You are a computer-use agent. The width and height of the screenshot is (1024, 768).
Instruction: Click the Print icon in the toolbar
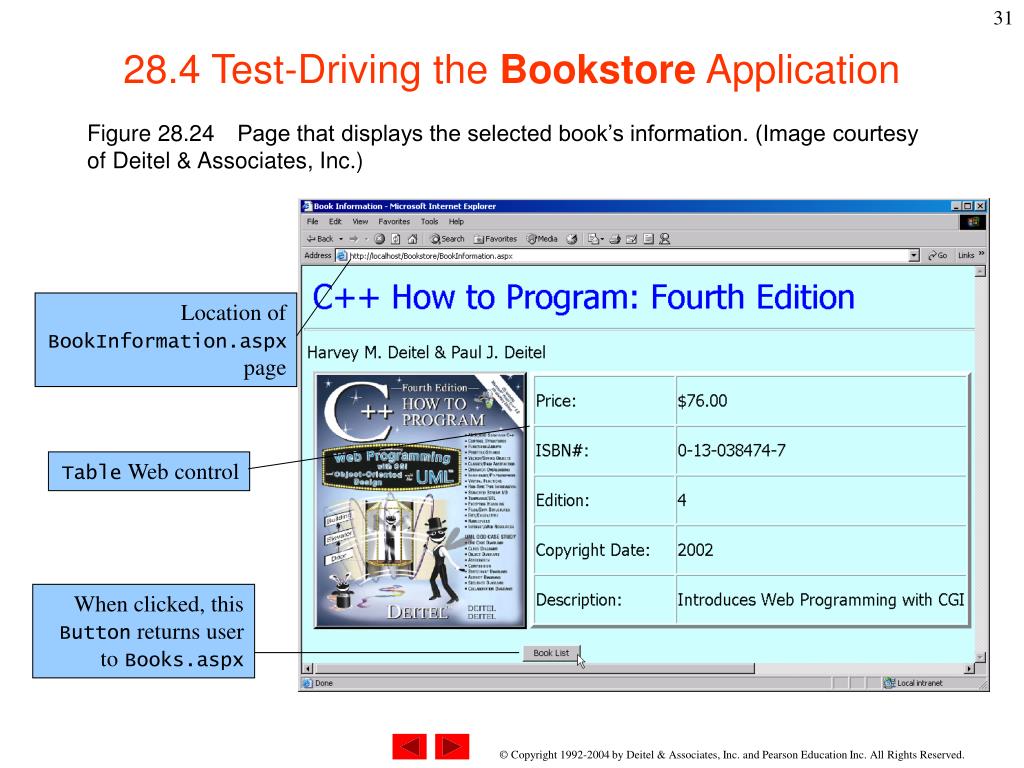(615, 239)
